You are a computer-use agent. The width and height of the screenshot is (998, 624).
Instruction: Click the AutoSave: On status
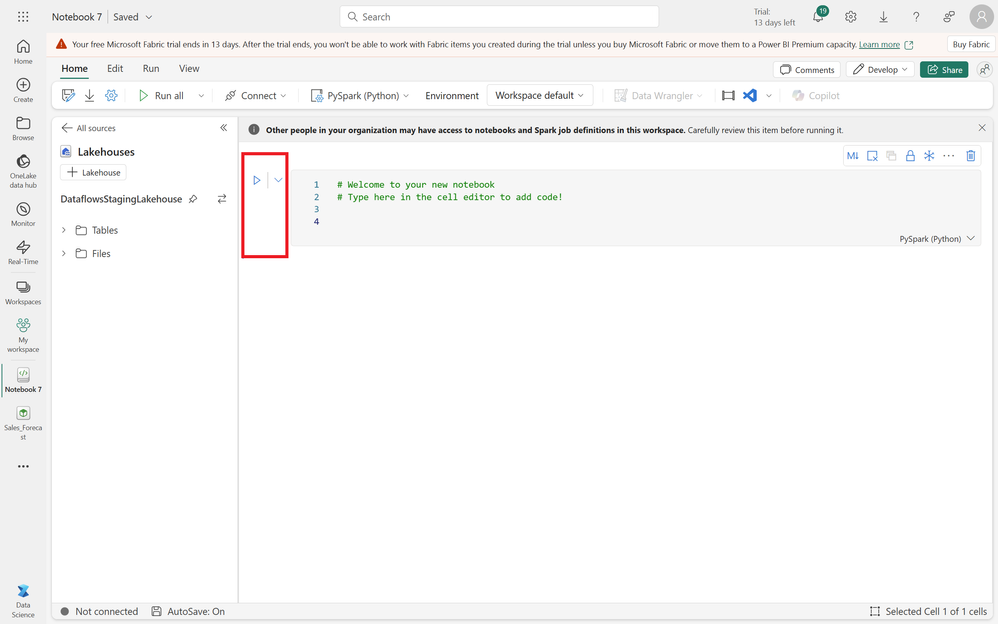pyautogui.click(x=188, y=611)
